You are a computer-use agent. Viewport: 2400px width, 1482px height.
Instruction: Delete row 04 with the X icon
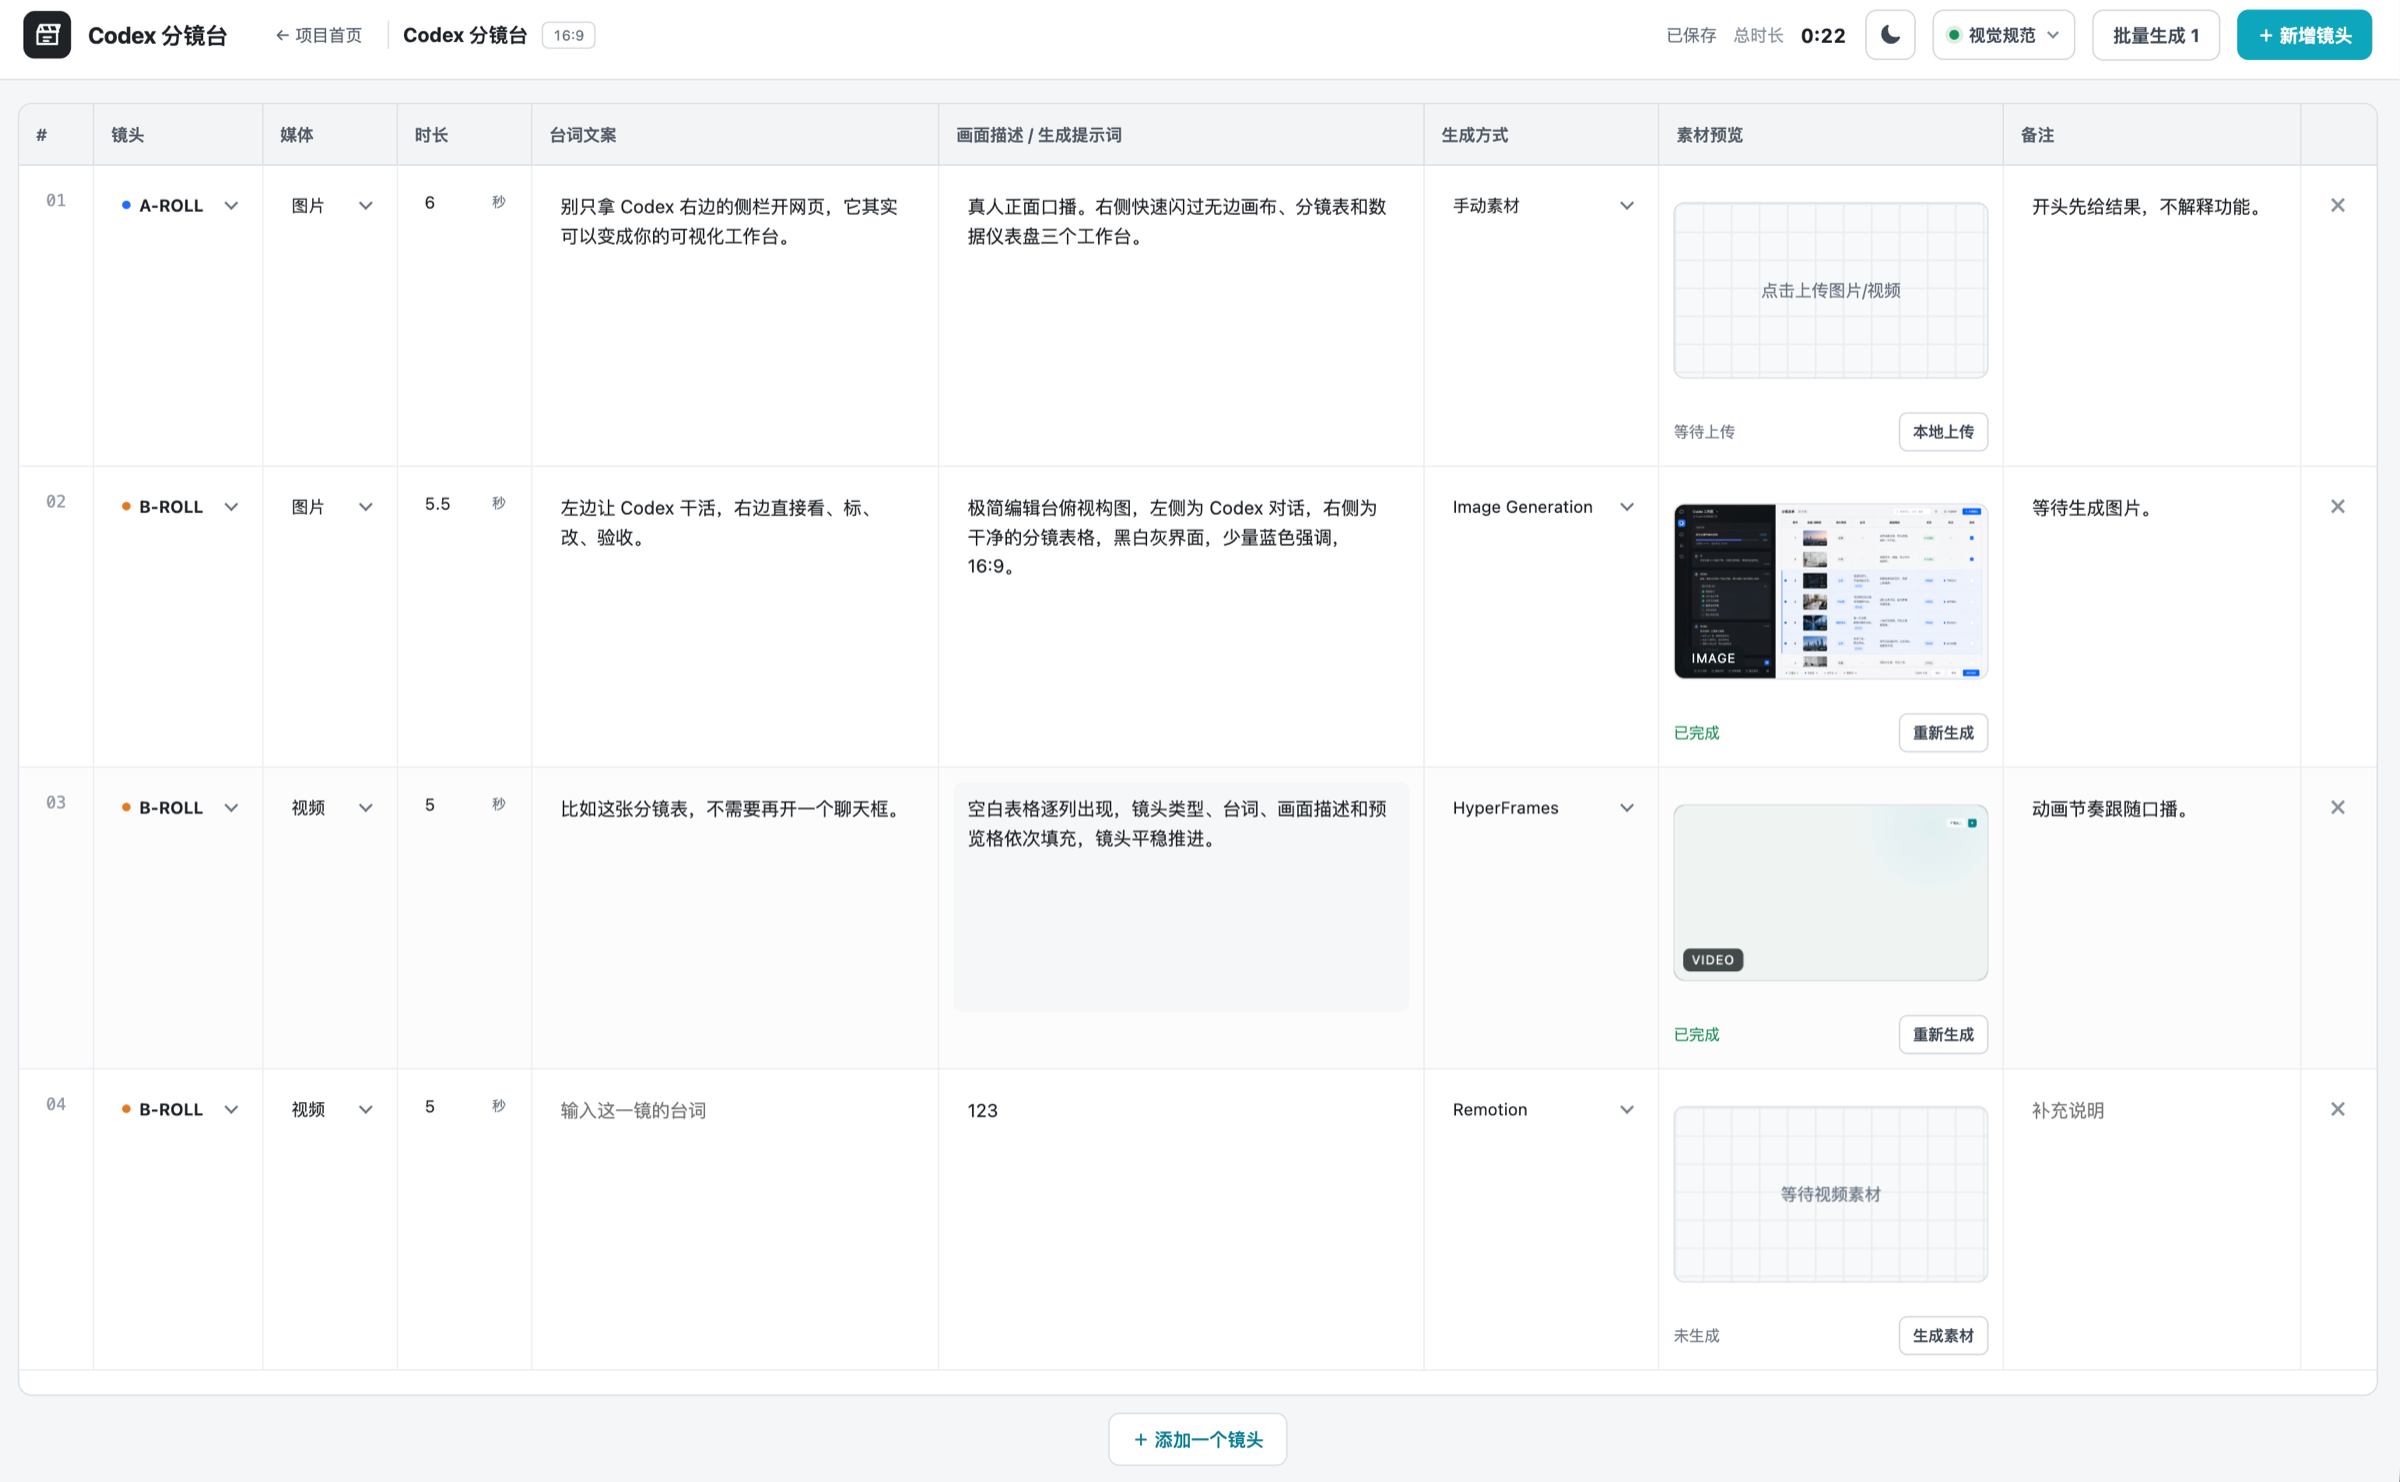point(2337,1110)
